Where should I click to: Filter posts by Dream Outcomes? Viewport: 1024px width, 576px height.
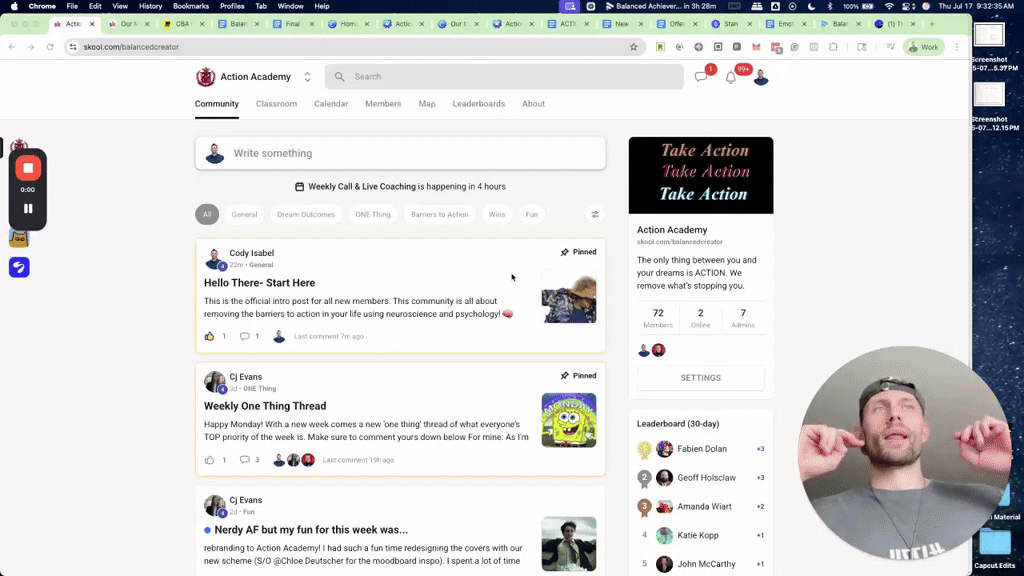(x=306, y=214)
